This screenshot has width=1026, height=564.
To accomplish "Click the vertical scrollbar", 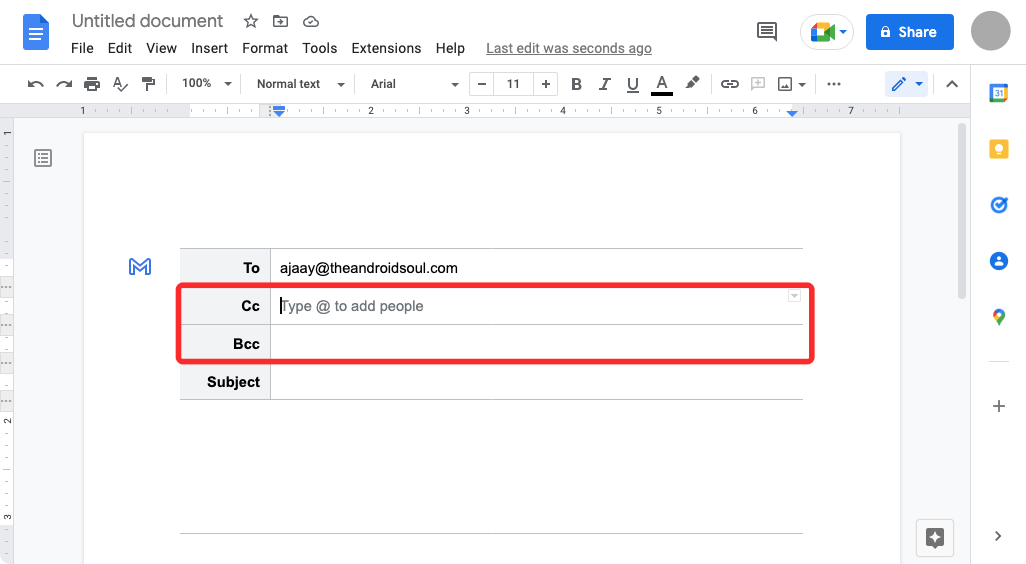I will click(x=961, y=211).
